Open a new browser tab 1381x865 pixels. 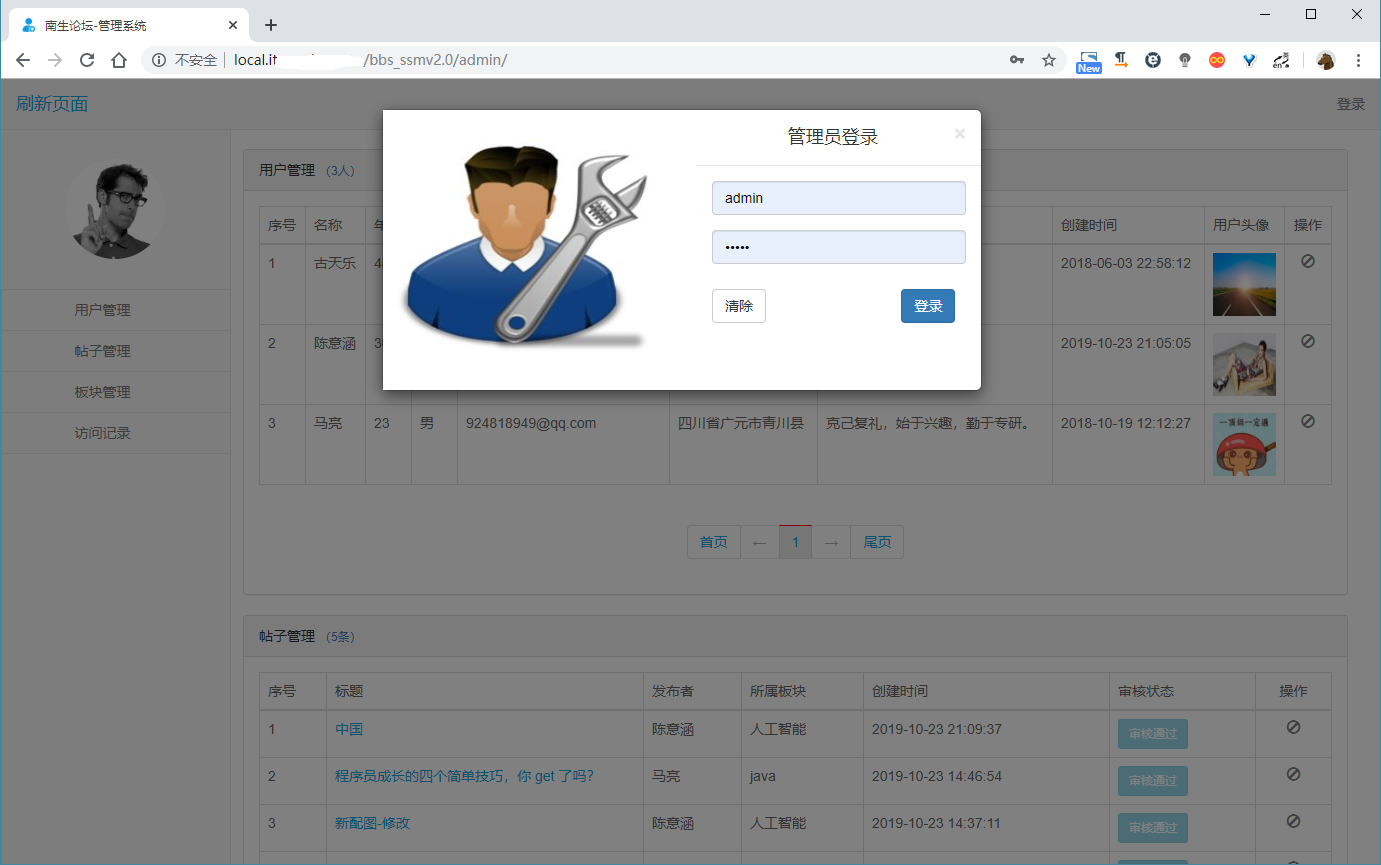(270, 25)
